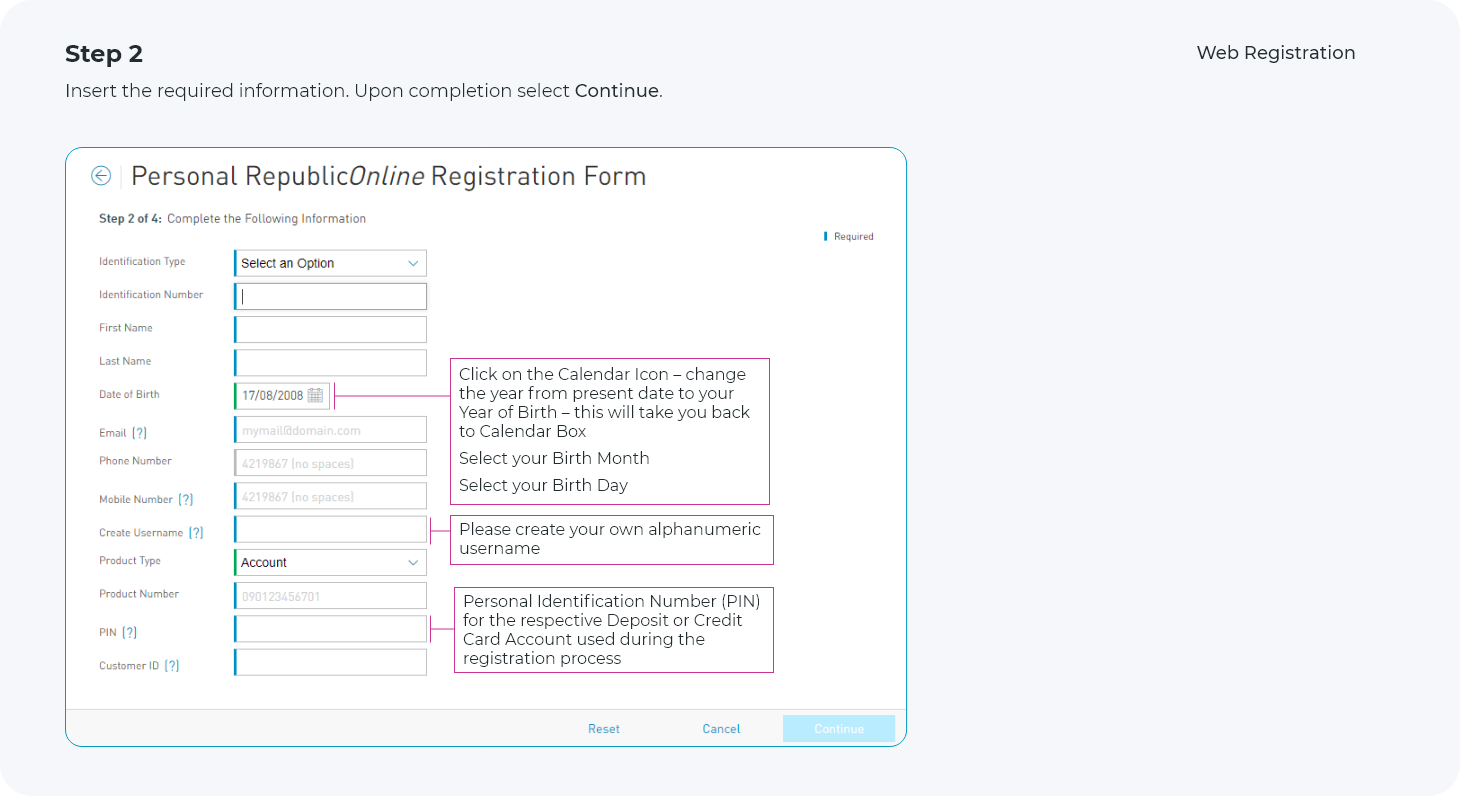
Task: Click the 'Required' legend label
Action: 854,237
